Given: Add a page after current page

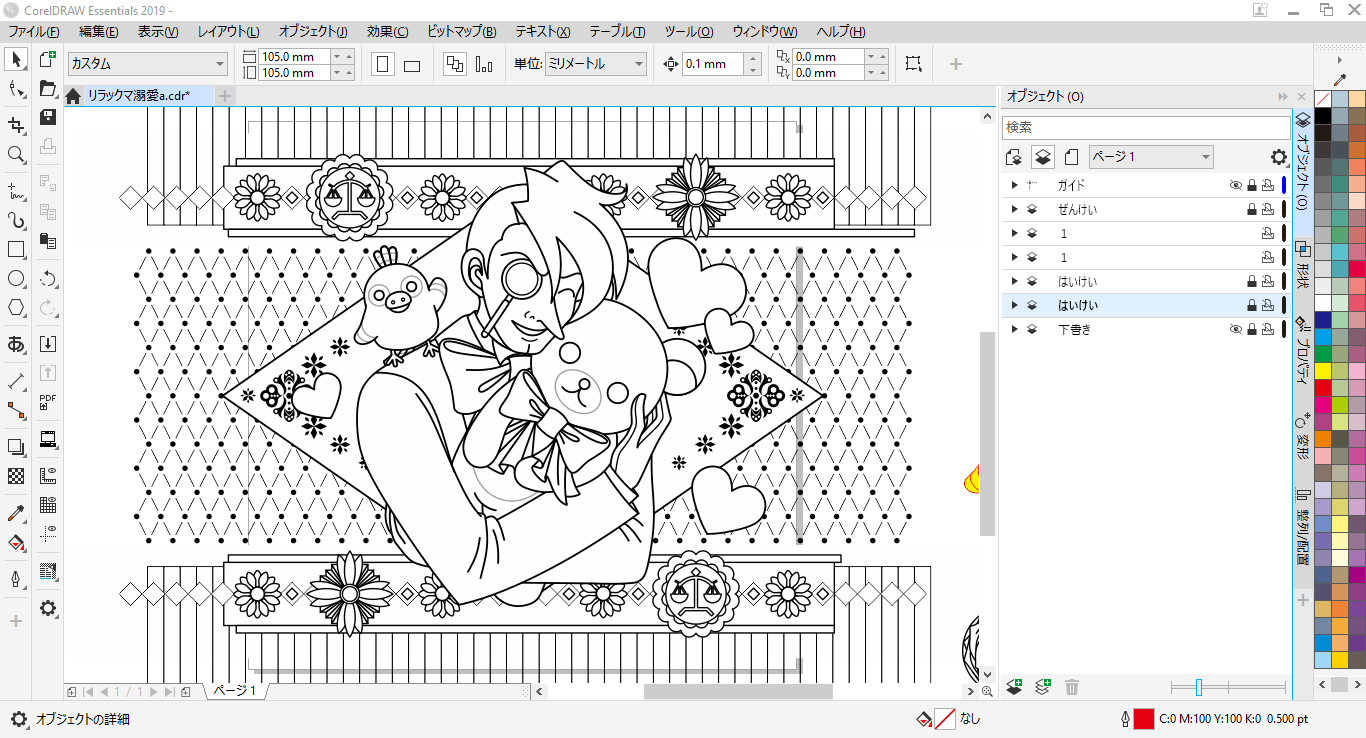Looking at the screenshot, I should [186, 692].
